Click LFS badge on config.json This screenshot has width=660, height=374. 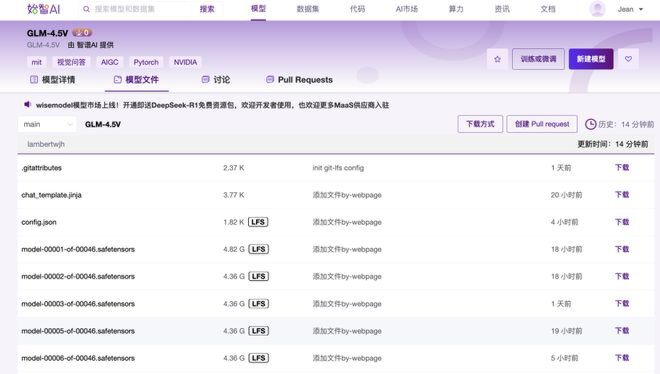[258, 222]
